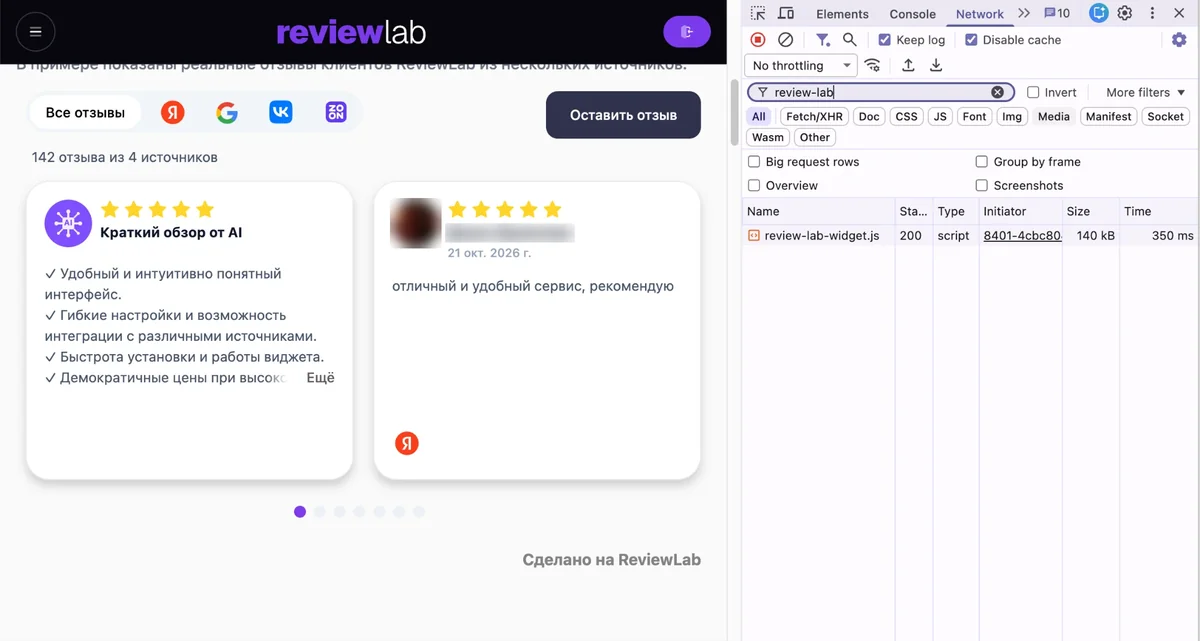This screenshot has height=641, width=1200.
Task: Expand the More filters dropdown
Action: (x=1146, y=92)
